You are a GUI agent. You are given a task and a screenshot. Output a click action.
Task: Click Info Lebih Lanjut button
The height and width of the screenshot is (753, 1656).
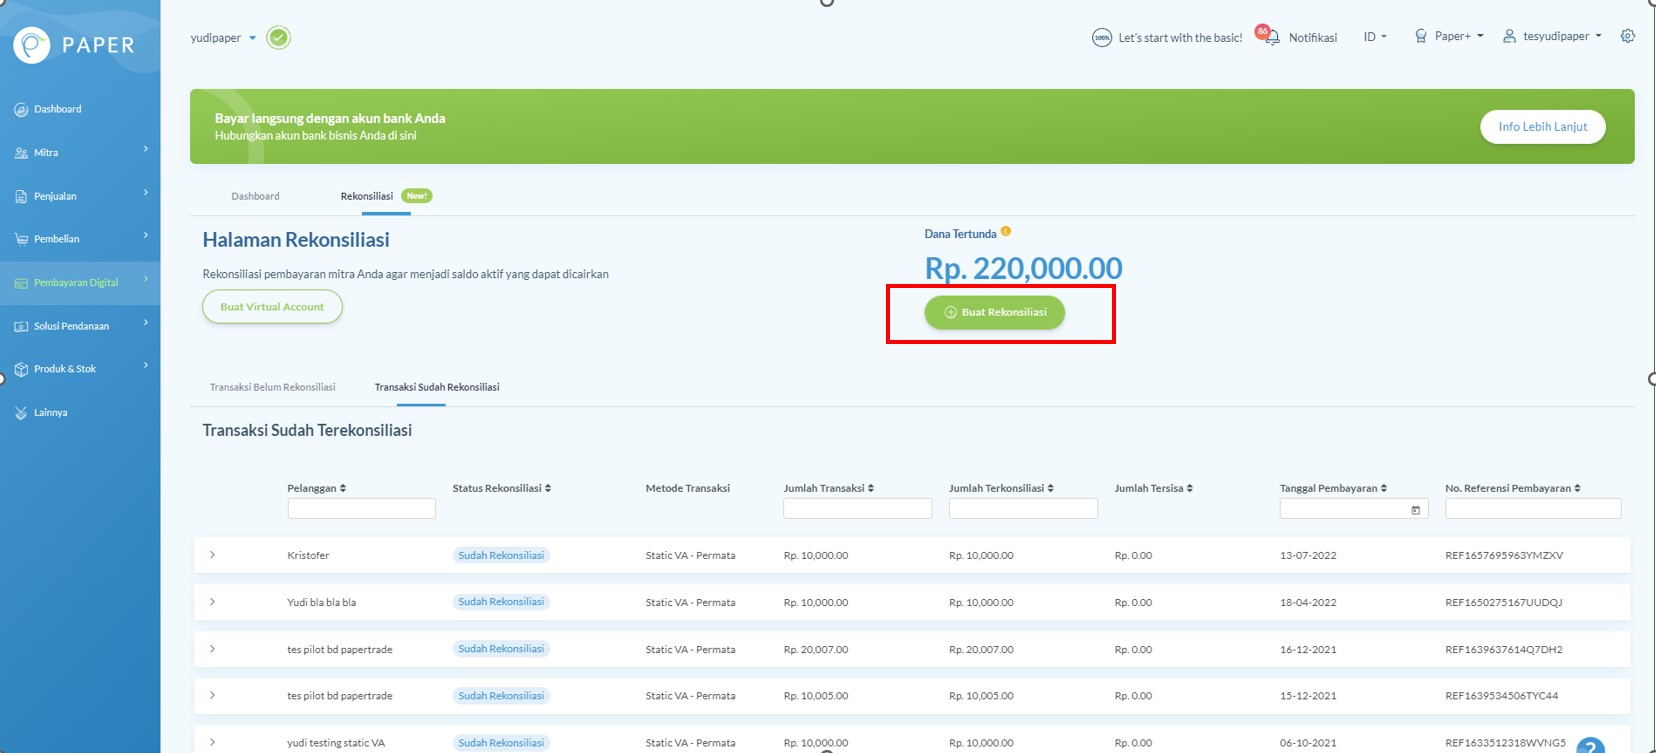1542,127
